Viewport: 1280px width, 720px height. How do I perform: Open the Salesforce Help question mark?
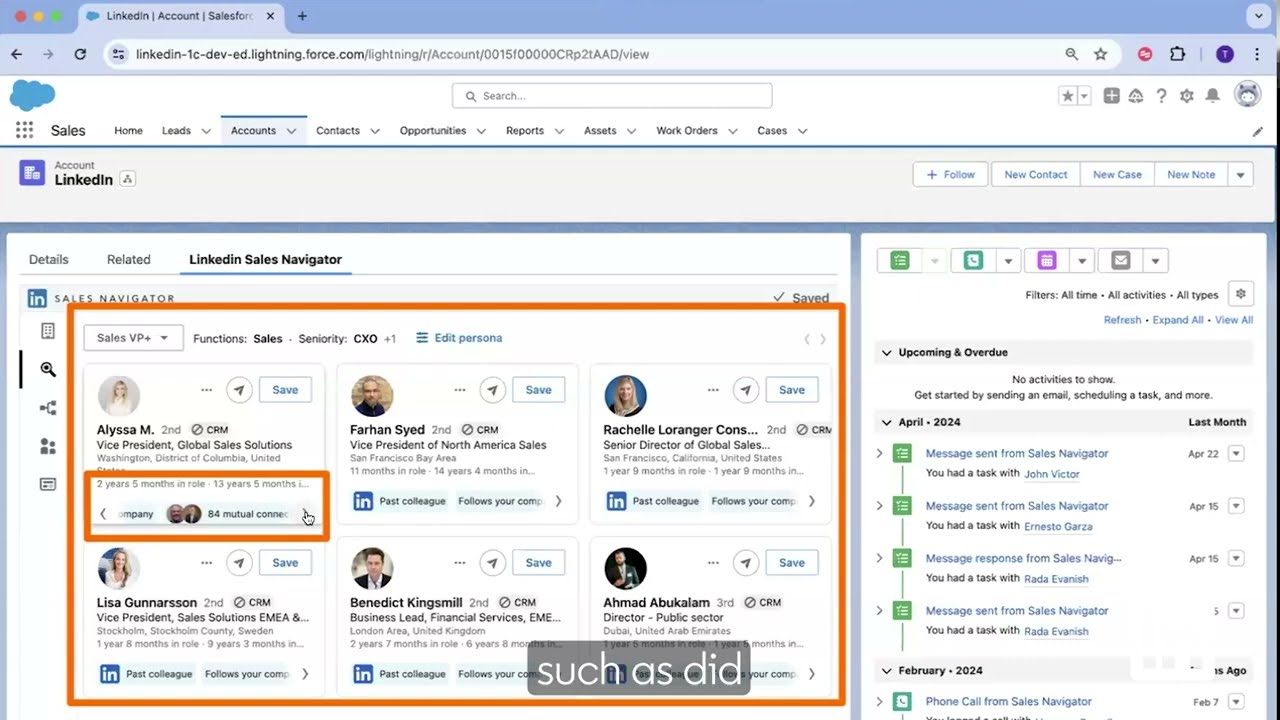pos(1161,96)
